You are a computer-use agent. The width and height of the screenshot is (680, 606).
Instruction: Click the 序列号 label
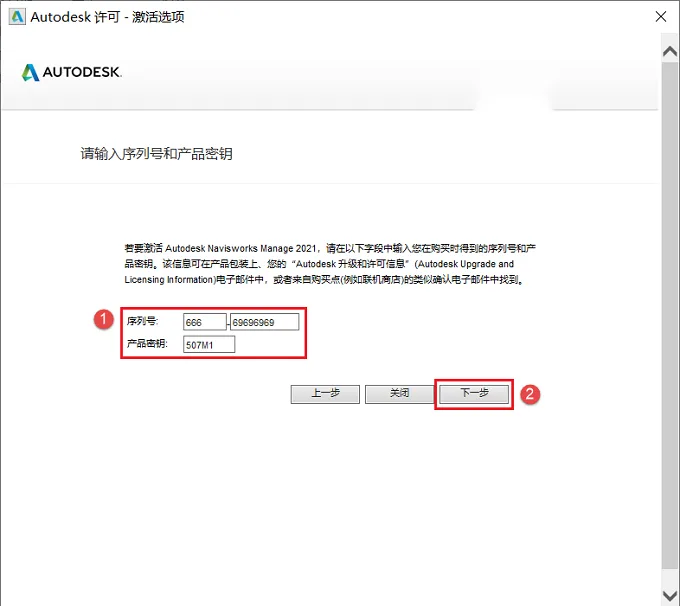pos(142,321)
